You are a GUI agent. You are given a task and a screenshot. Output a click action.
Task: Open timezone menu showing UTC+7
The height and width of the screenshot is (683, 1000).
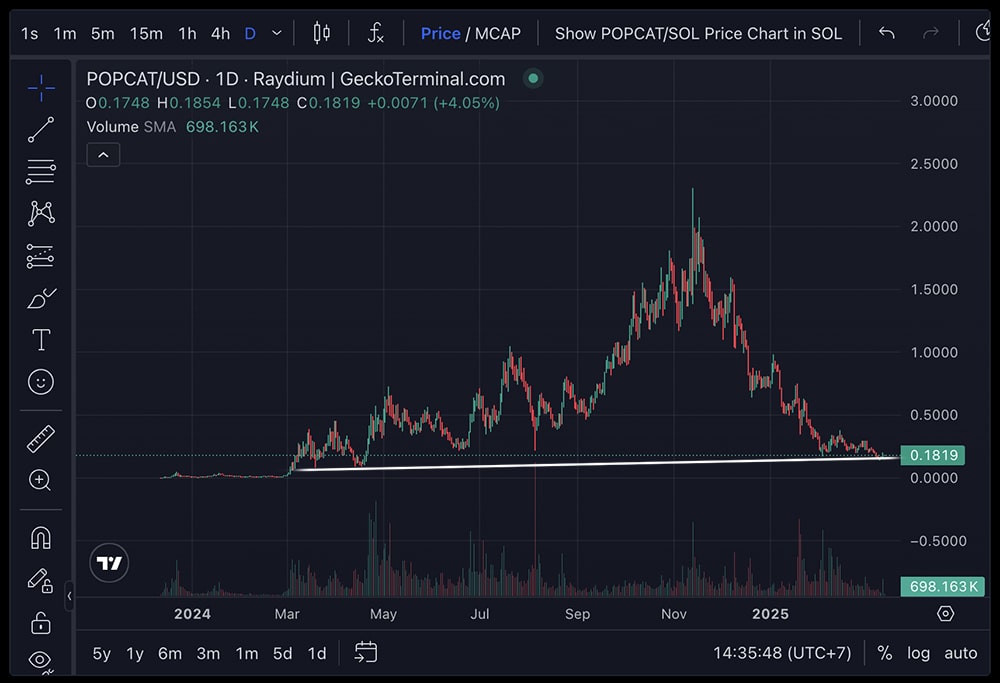tap(782, 653)
